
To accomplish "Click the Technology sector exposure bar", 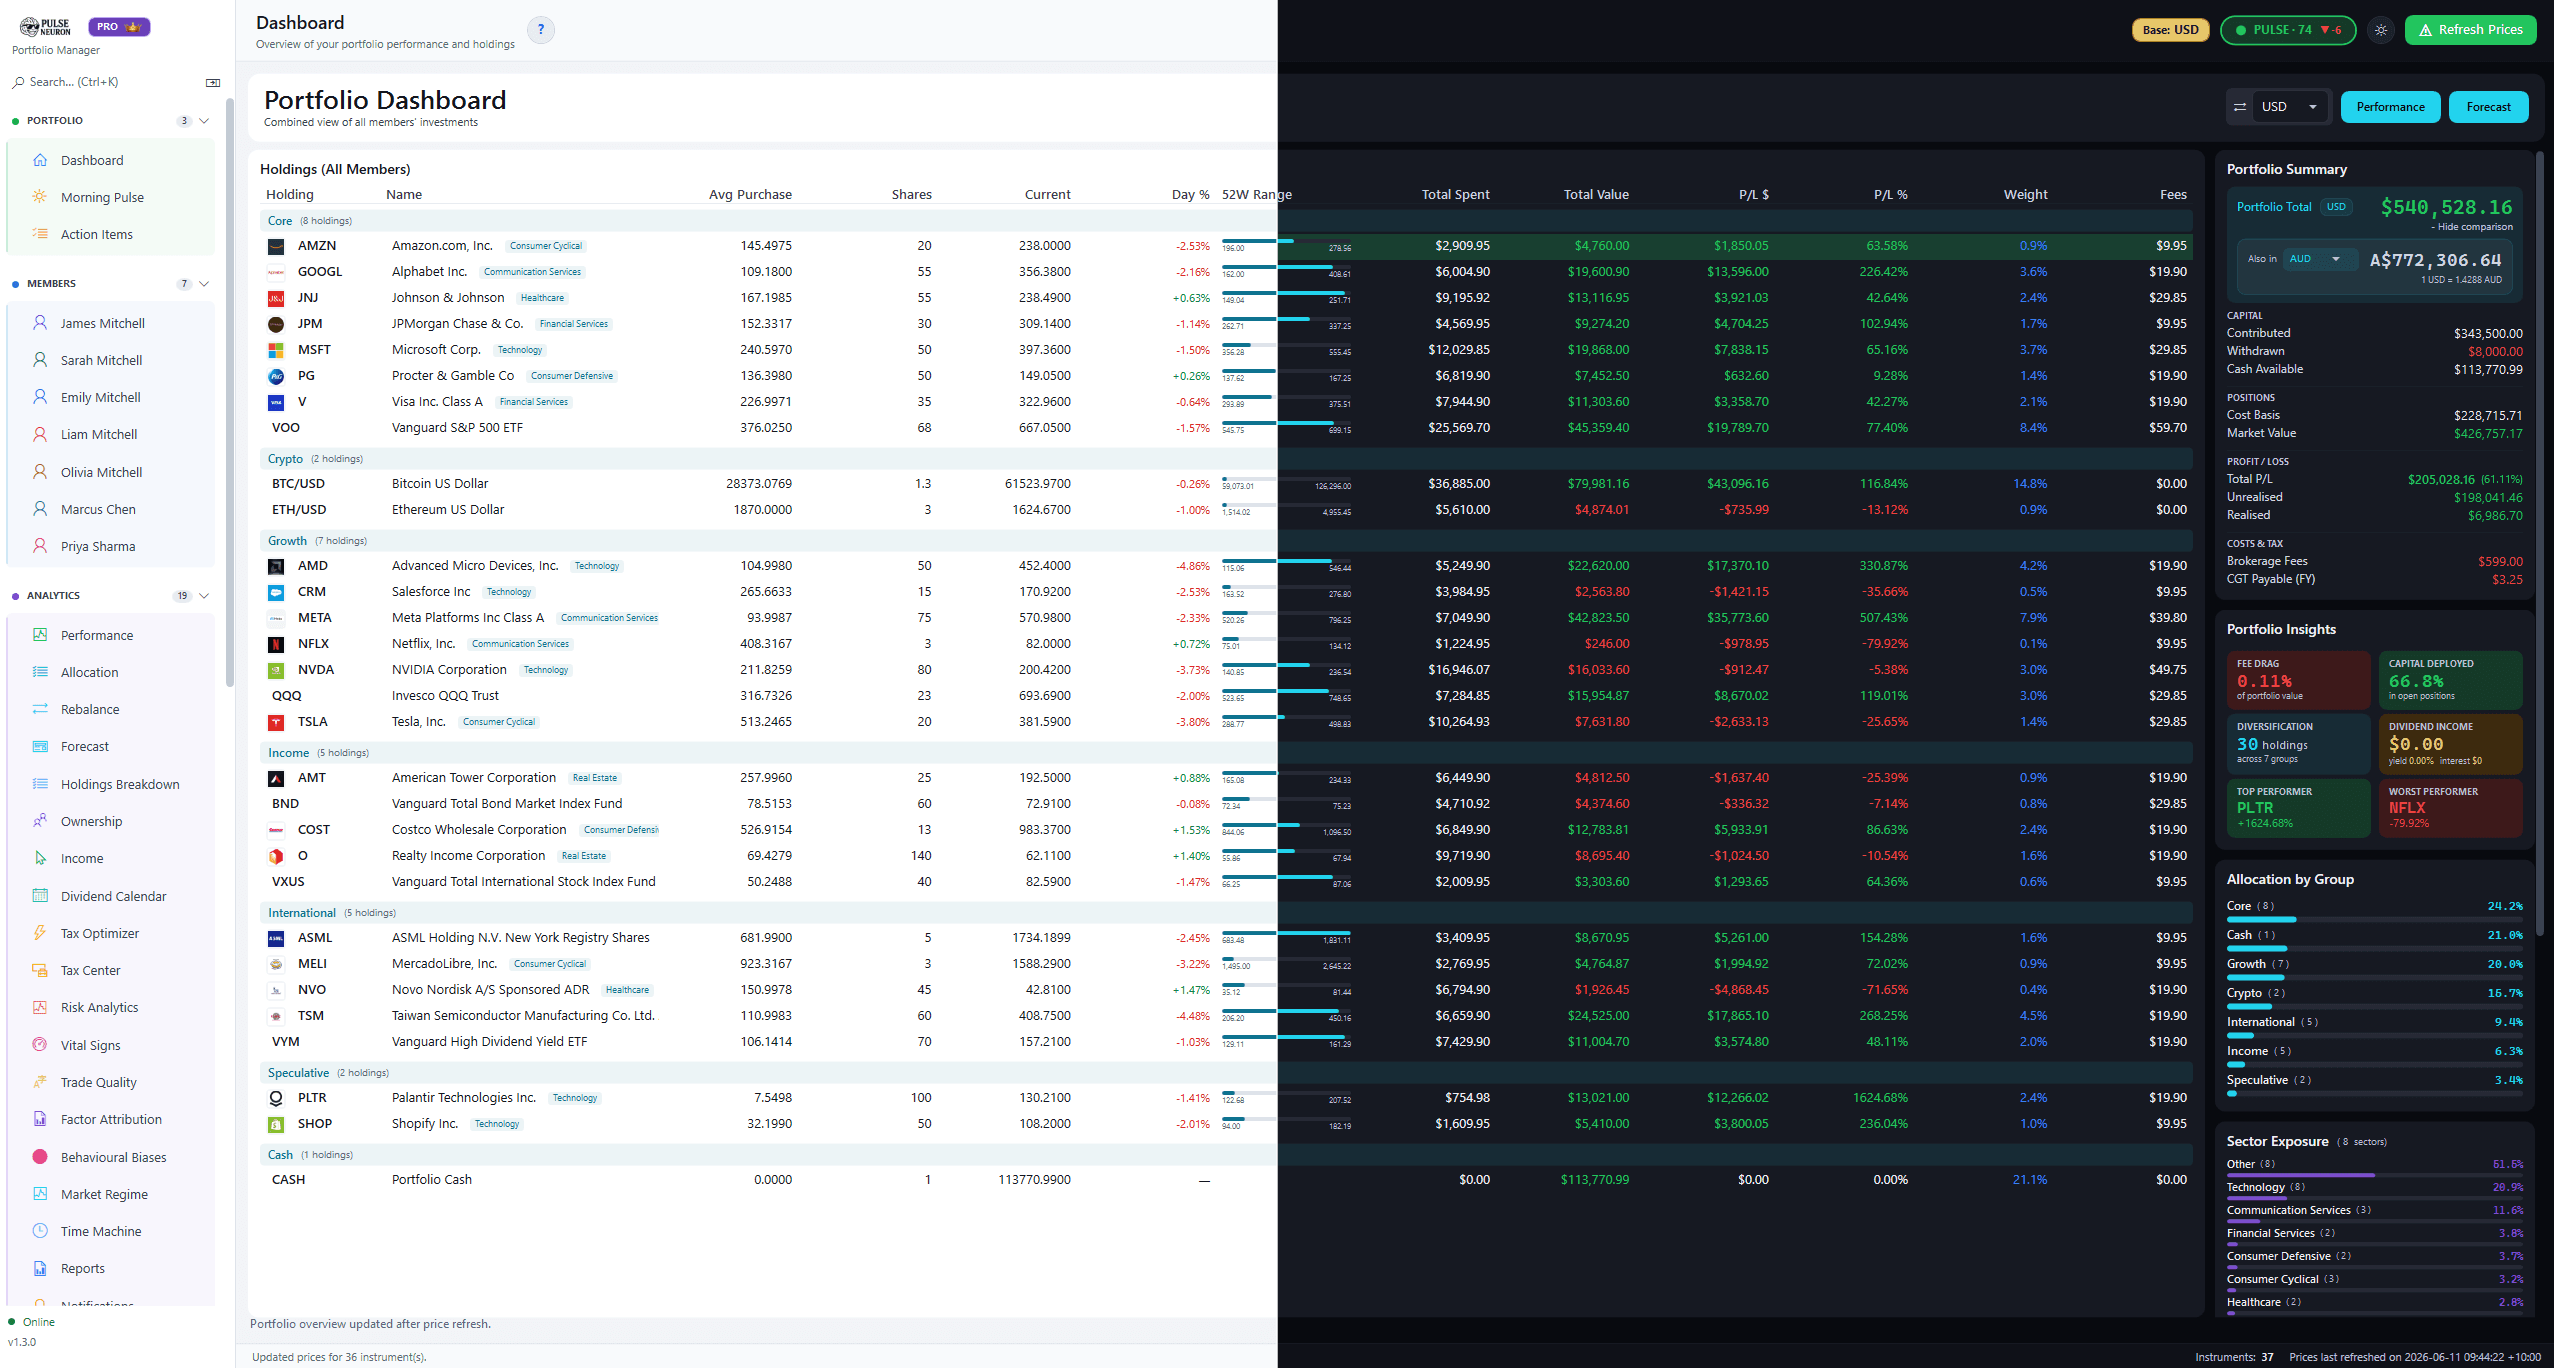I will click(2374, 1199).
